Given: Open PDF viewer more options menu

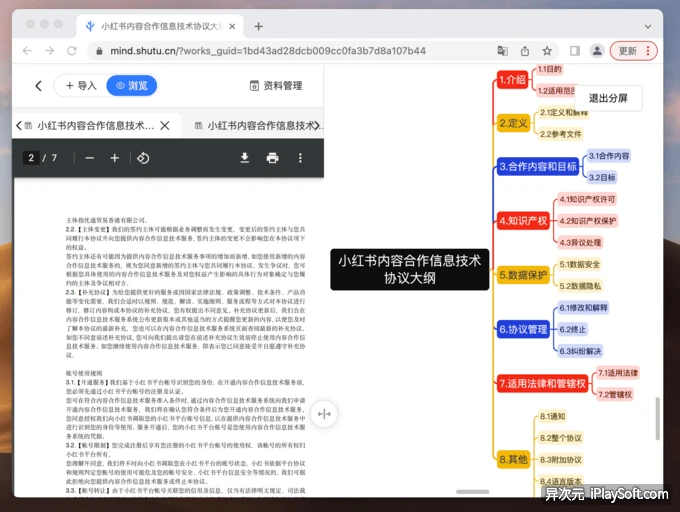Looking at the screenshot, I should [300, 158].
